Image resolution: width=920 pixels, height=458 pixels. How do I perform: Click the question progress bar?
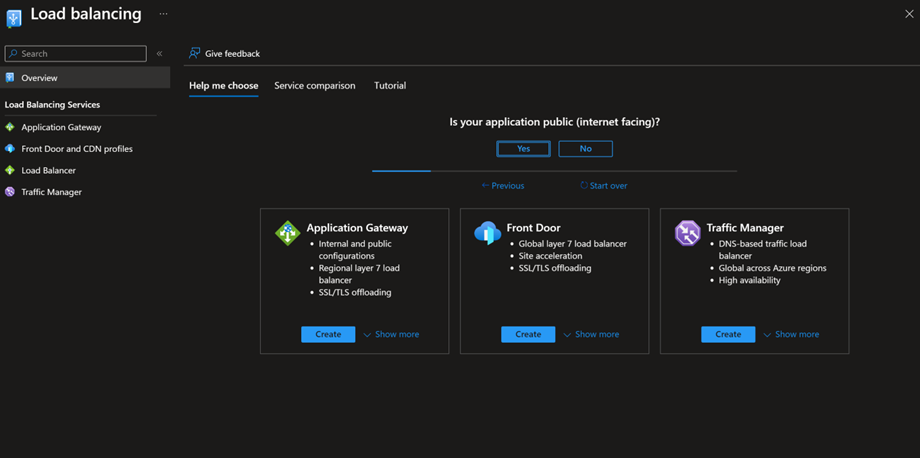coord(554,171)
